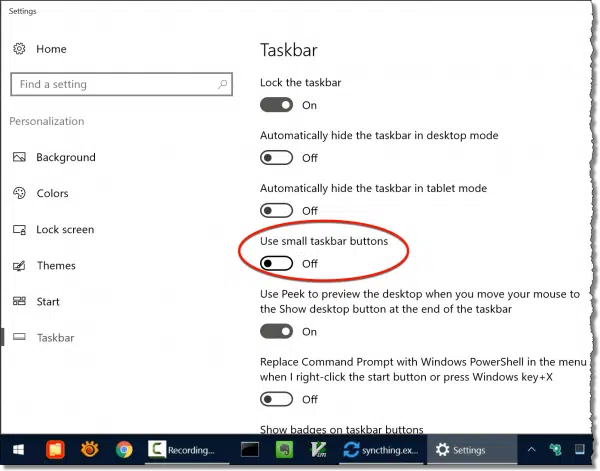
Task: Click the Themes paintbrush icon
Action: (19, 265)
